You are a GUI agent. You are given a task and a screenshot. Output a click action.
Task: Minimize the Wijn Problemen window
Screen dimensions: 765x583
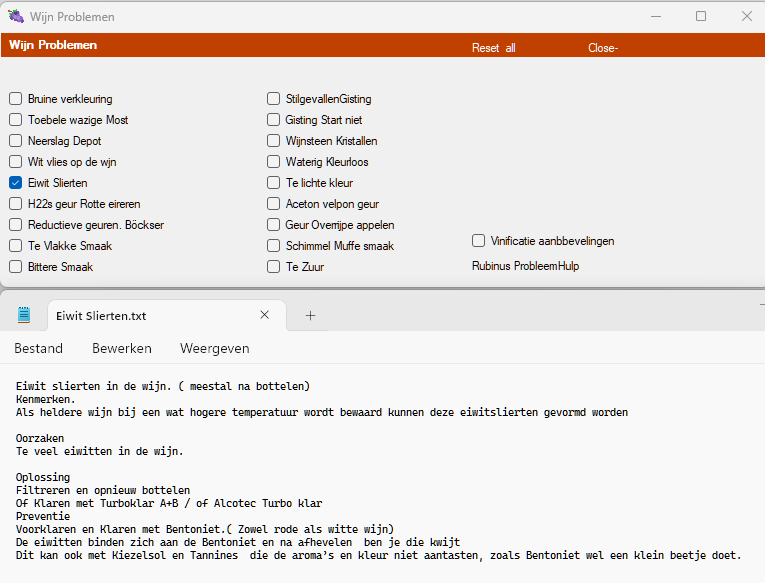pyautogui.click(x=655, y=17)
